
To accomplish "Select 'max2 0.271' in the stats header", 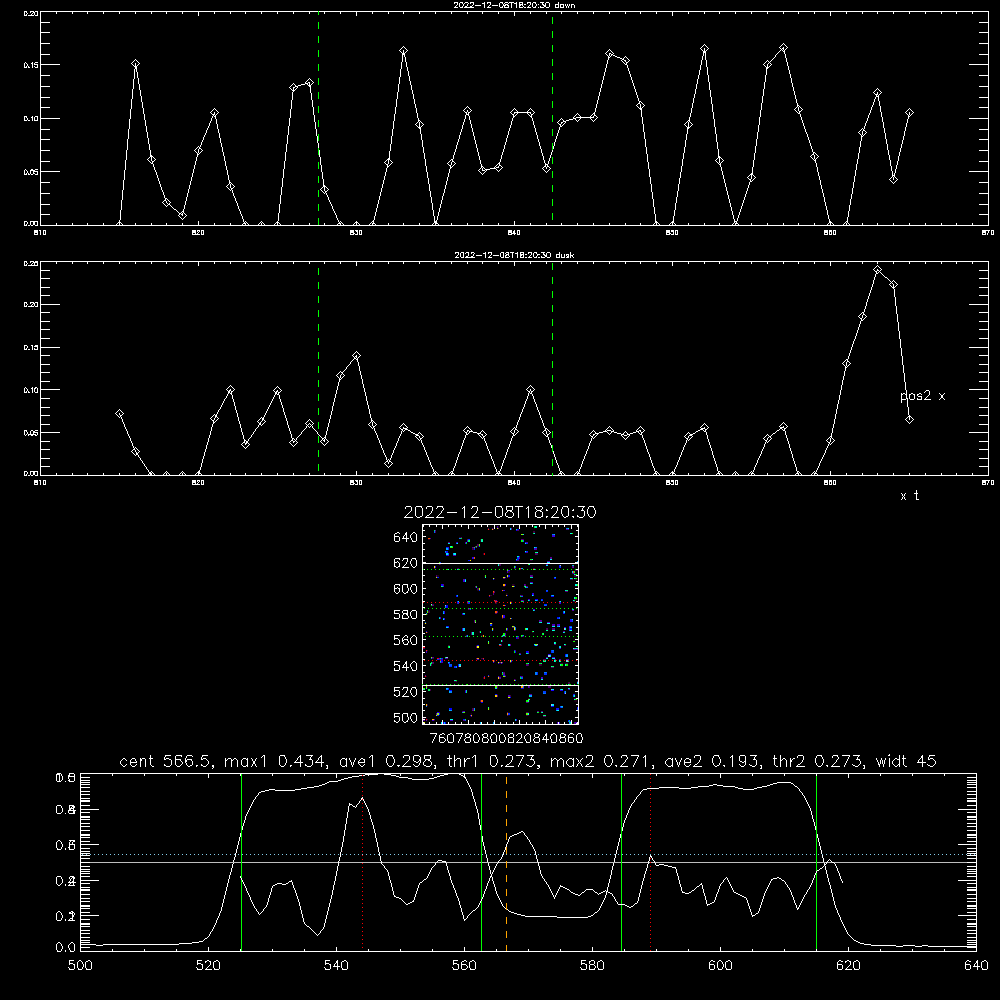I will click(x=601, y=761).
